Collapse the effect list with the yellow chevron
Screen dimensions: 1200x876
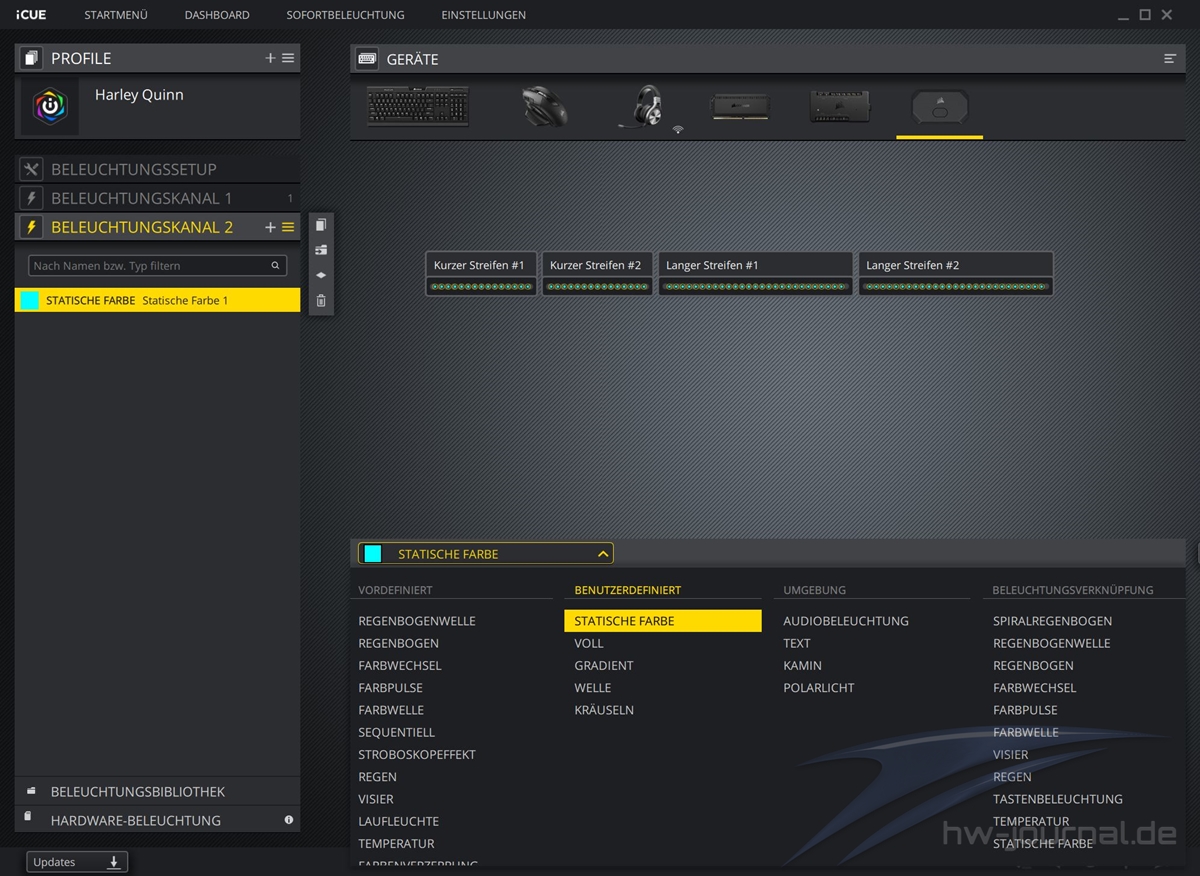click(x=602, y=554)
